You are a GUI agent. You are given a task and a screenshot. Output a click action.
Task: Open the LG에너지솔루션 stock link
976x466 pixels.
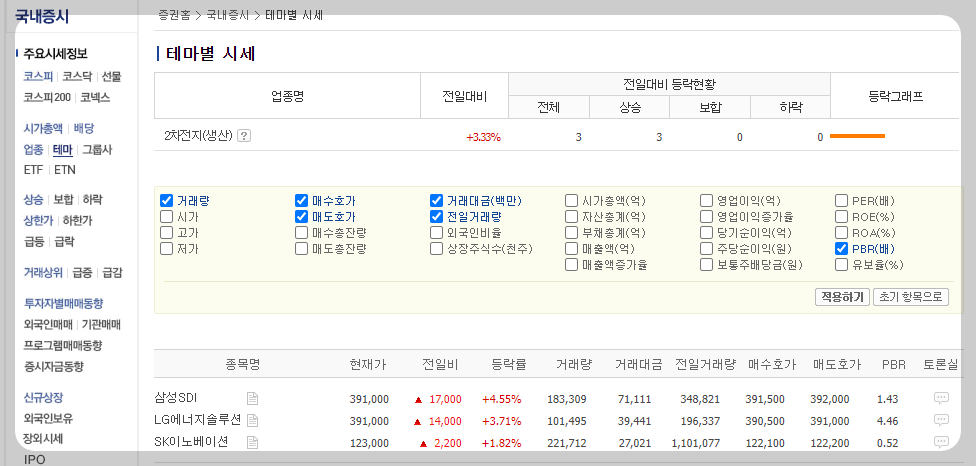(x=197, y=420)
